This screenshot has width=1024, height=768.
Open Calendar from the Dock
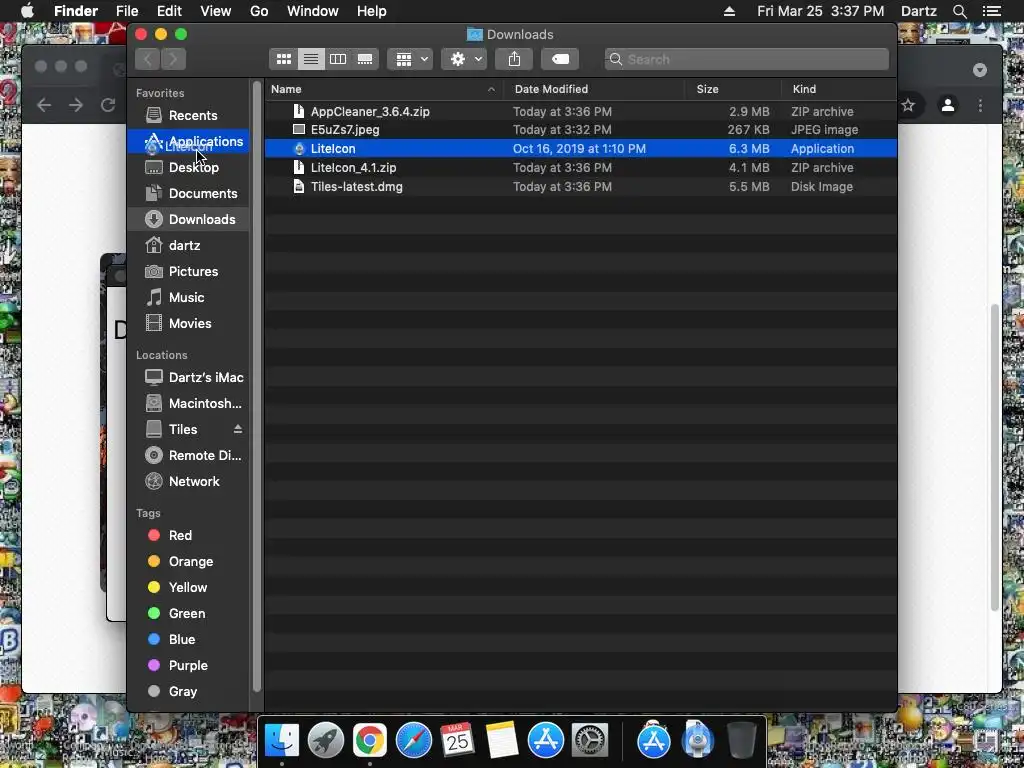(457, 741)
